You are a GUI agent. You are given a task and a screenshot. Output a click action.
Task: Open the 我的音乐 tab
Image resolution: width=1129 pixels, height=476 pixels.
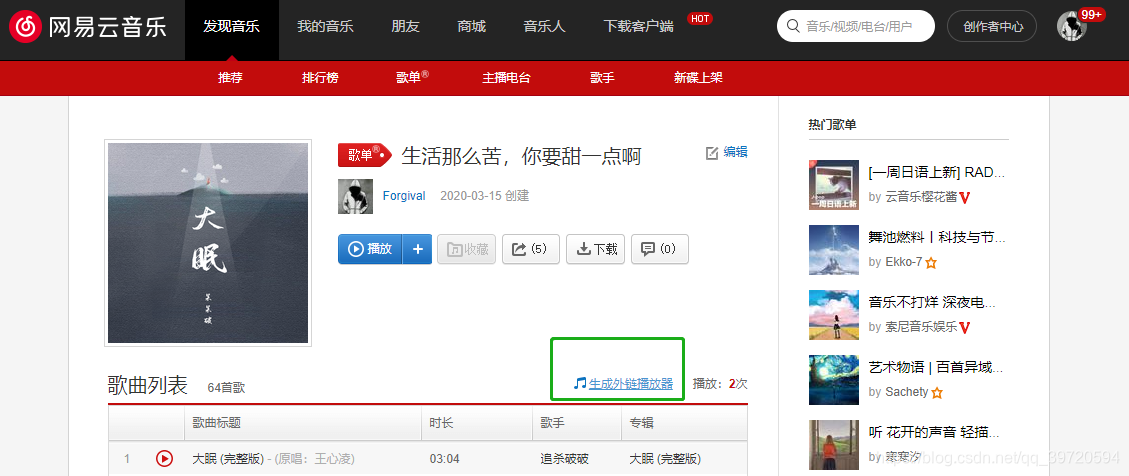(x=325, y=27)
